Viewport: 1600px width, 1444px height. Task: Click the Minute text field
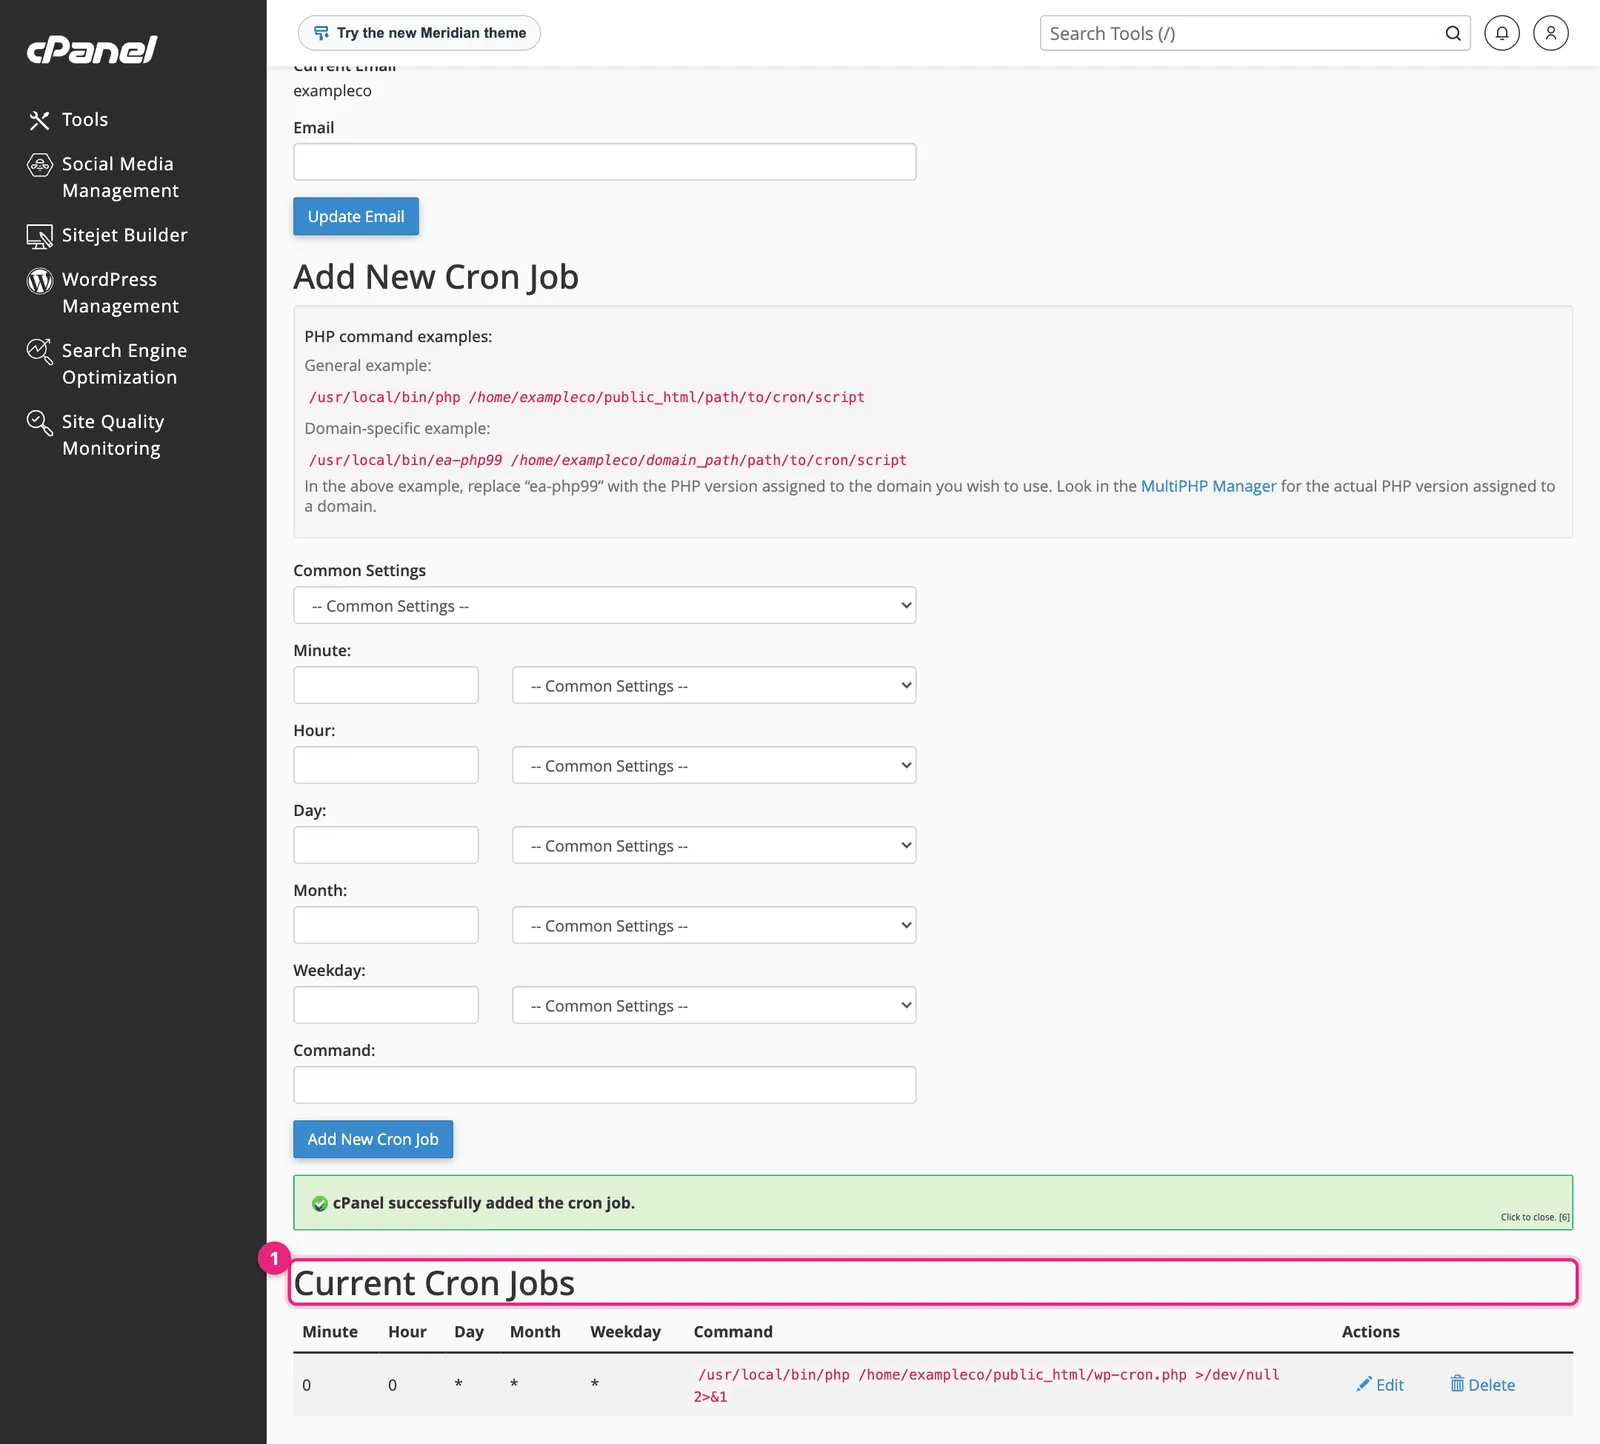(x=386, y=685)
